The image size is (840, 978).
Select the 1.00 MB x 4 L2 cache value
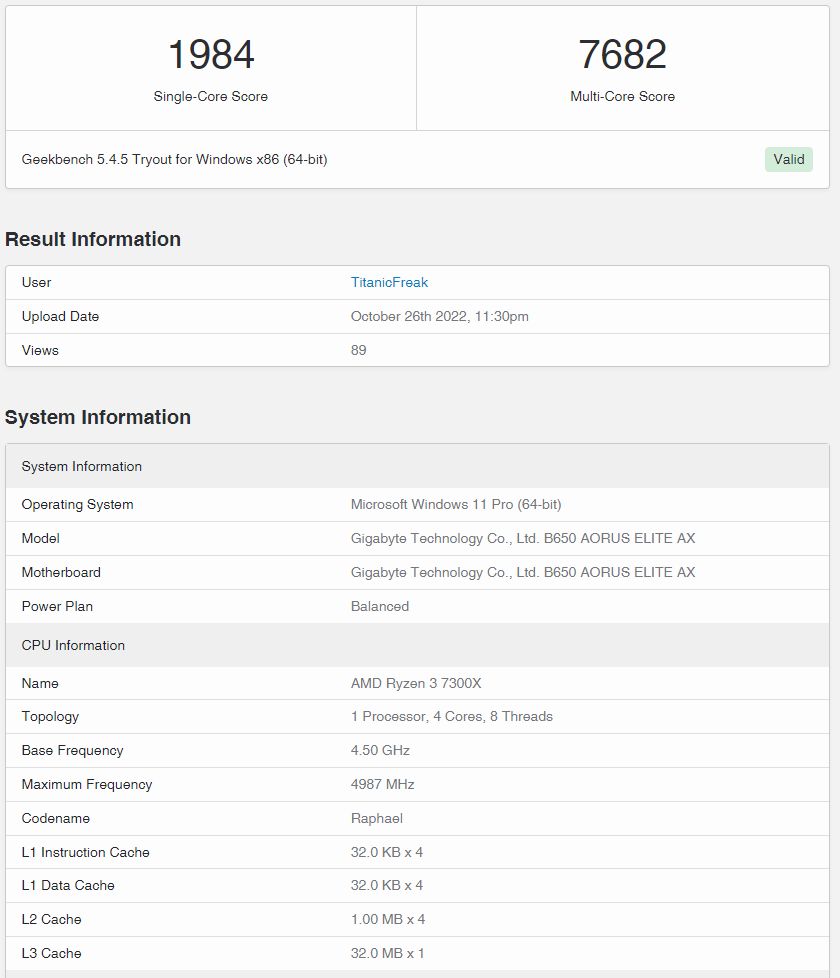point(388,919)
